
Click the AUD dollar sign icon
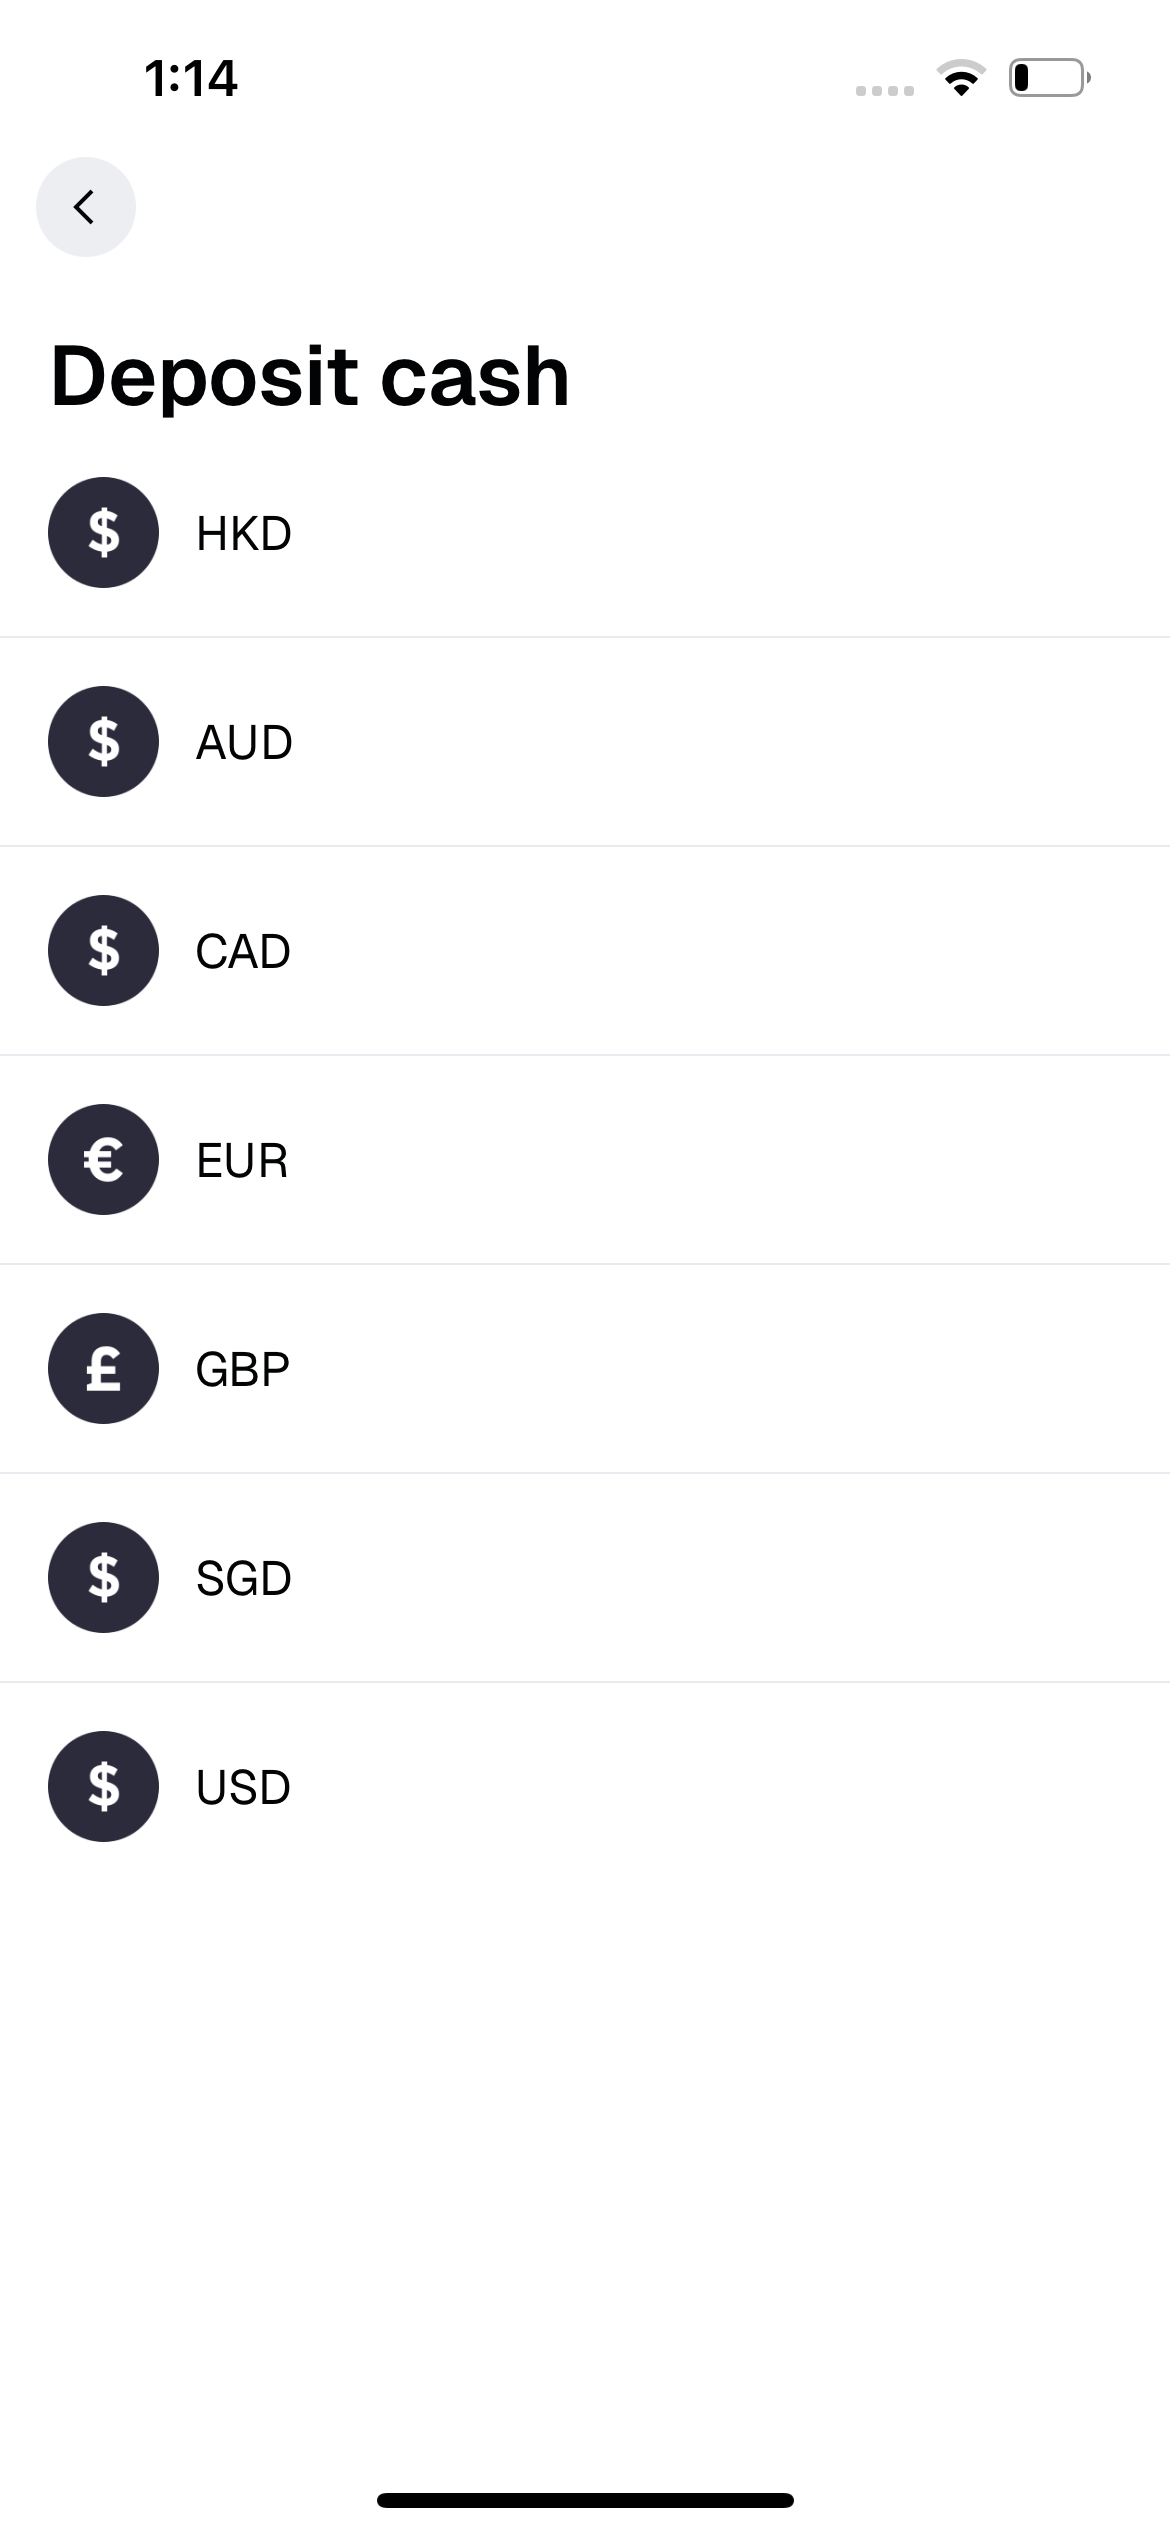pyautogui.click(x=103, y=741)
